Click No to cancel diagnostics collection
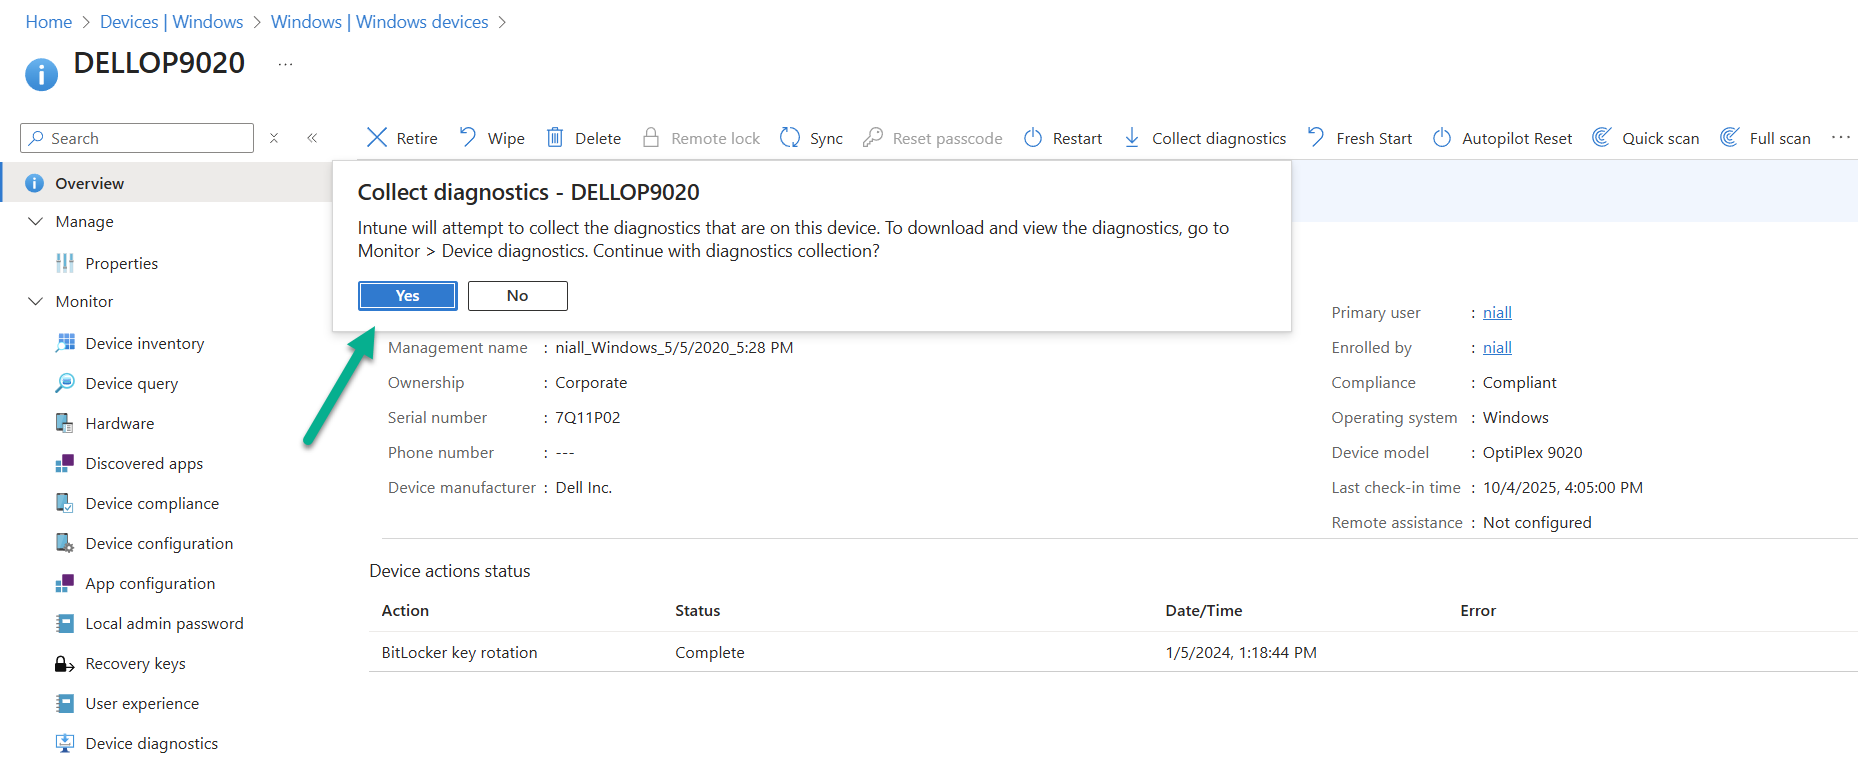 click(x=517, y=296)
